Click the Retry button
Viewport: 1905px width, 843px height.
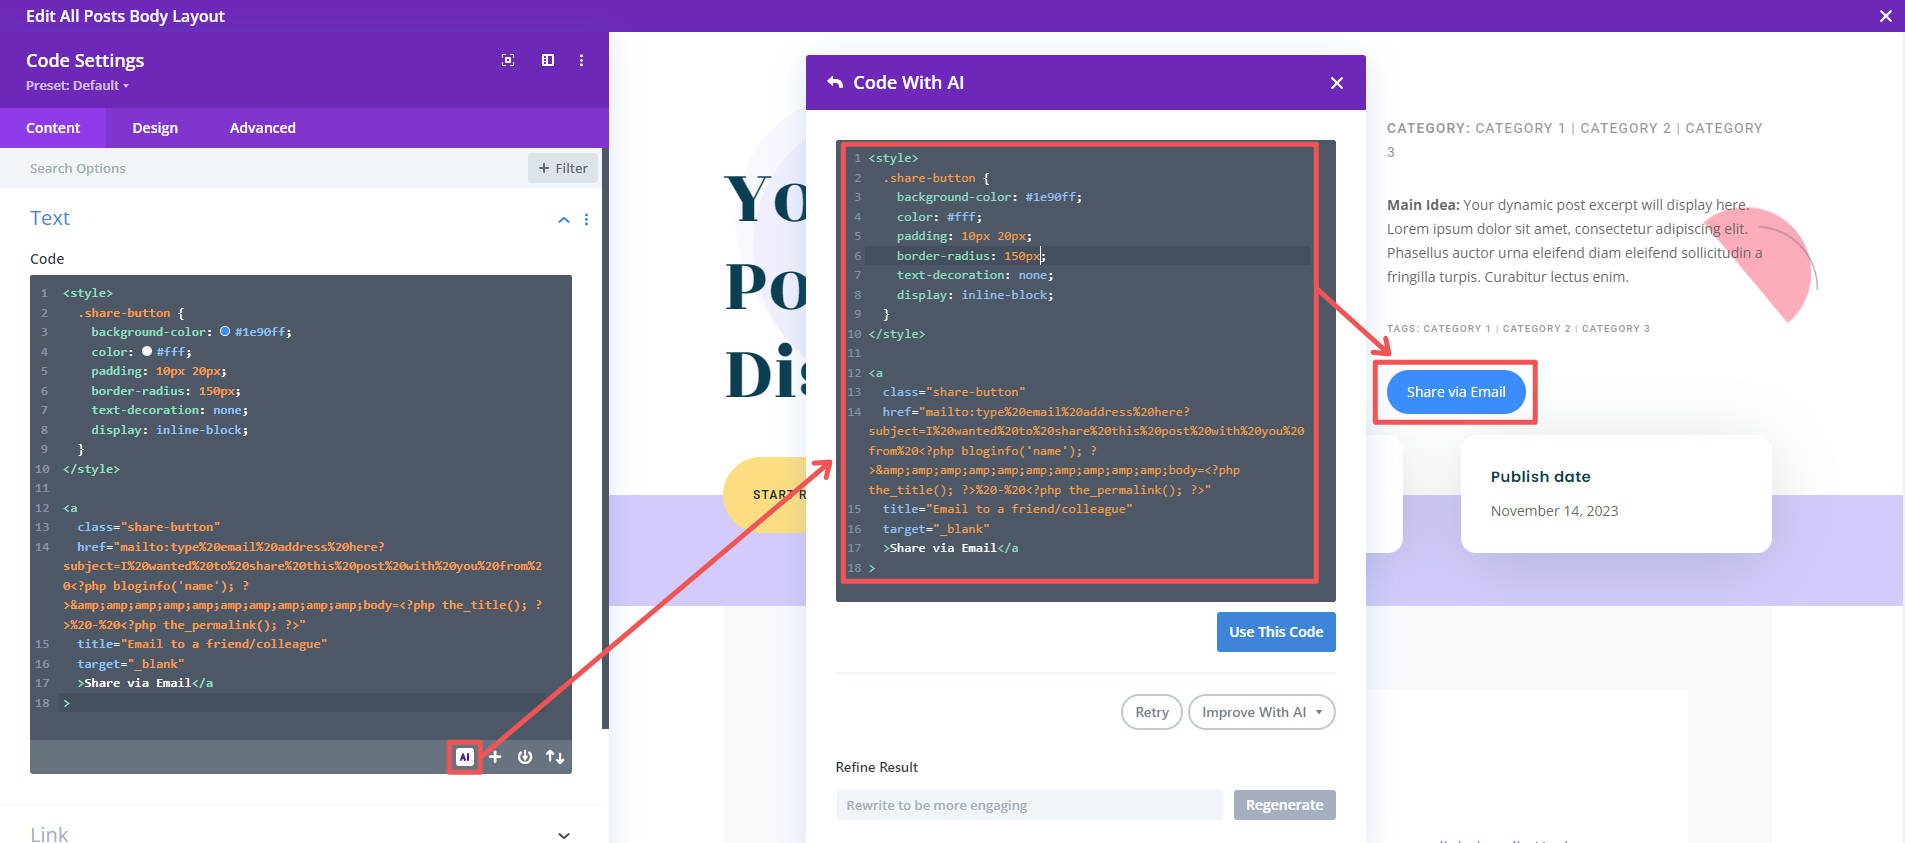tap(1152, 712)
